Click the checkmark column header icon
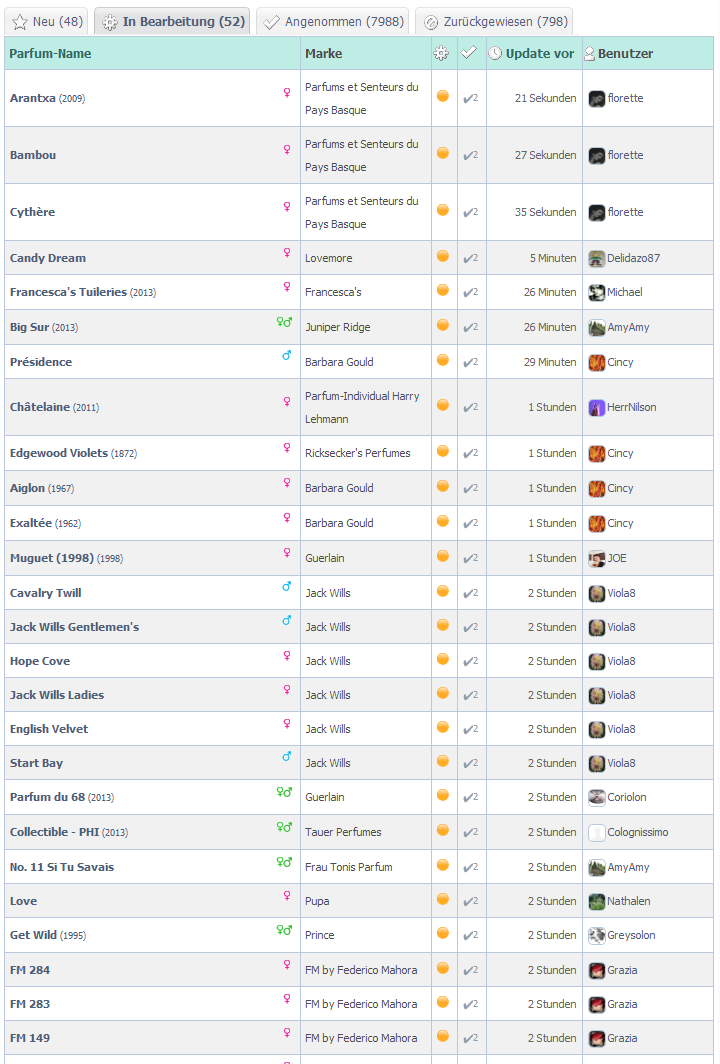This screenshot has height=1064, width=720. coord(469,53)
